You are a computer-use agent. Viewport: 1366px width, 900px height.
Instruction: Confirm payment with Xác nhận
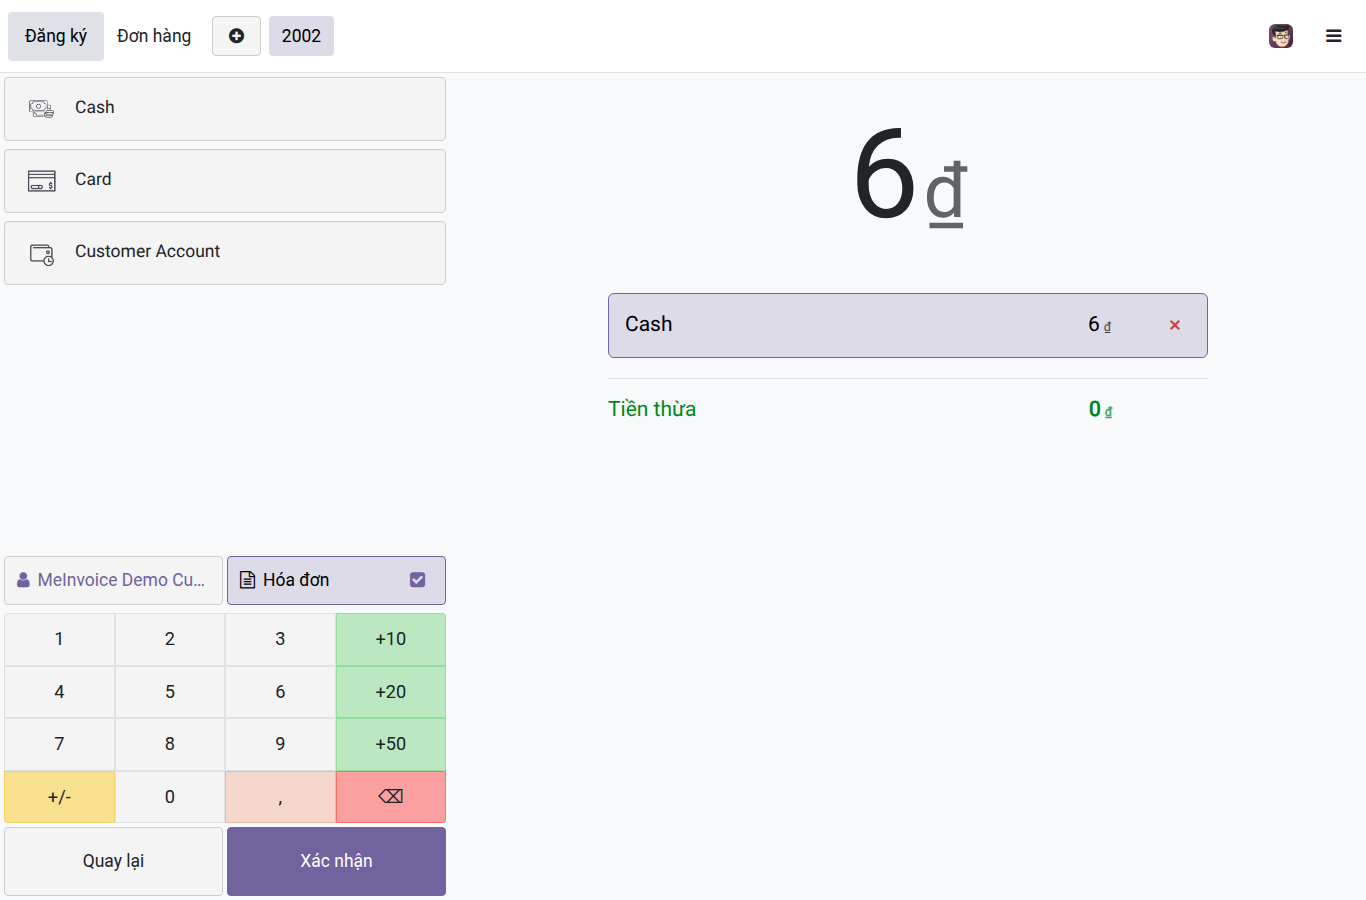coord(336,861)
